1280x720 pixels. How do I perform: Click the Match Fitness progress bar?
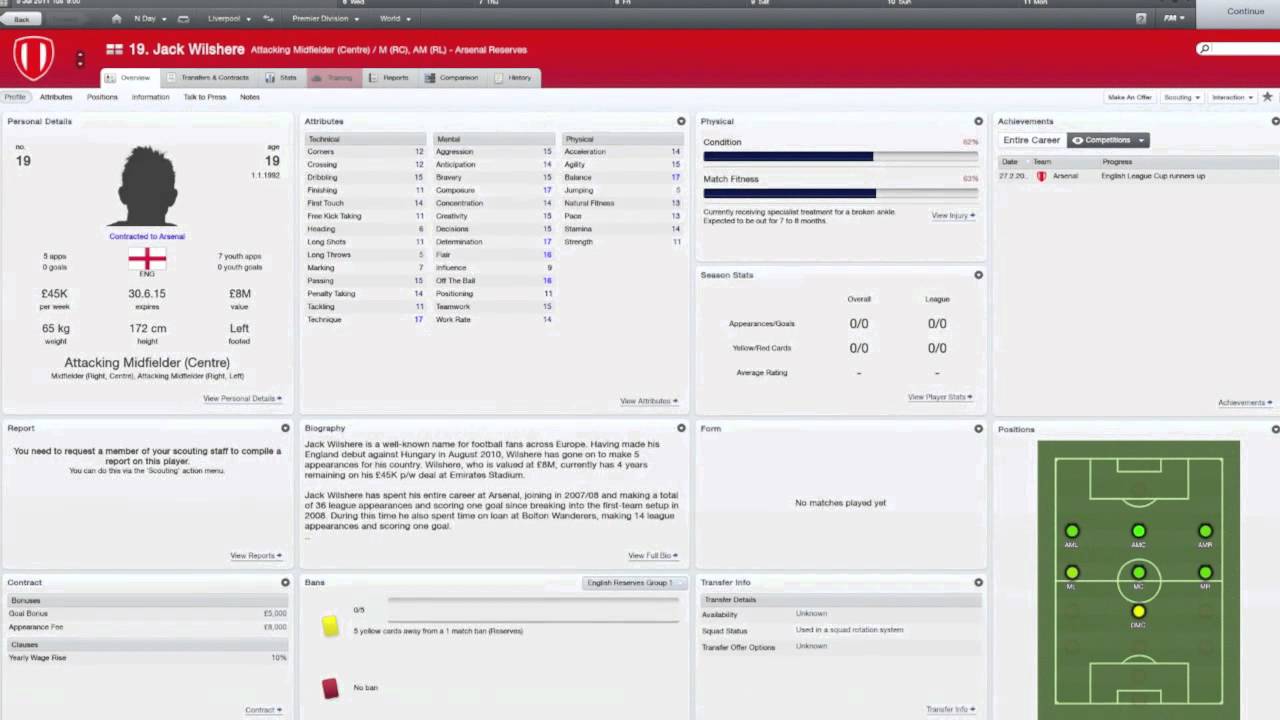[x=840, y=193]
